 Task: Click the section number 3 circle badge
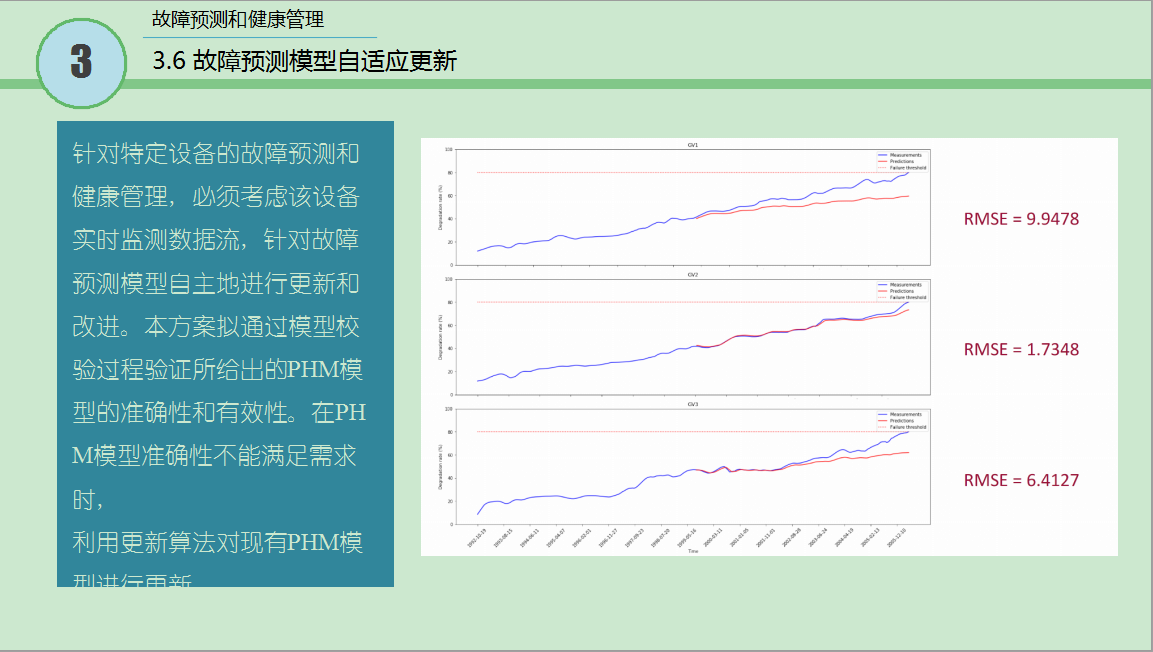coord(82,63)
